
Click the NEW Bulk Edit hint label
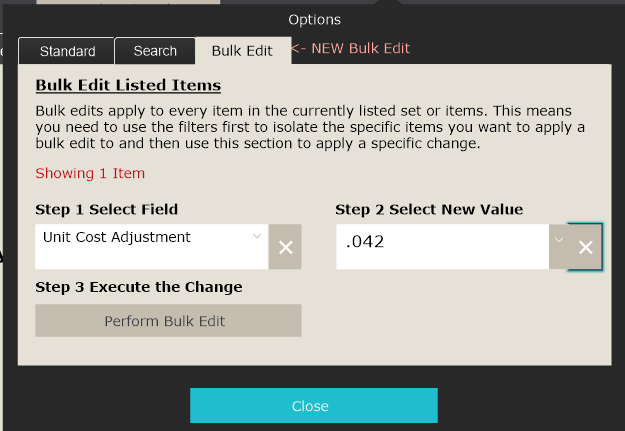click(x=351, y=48)
